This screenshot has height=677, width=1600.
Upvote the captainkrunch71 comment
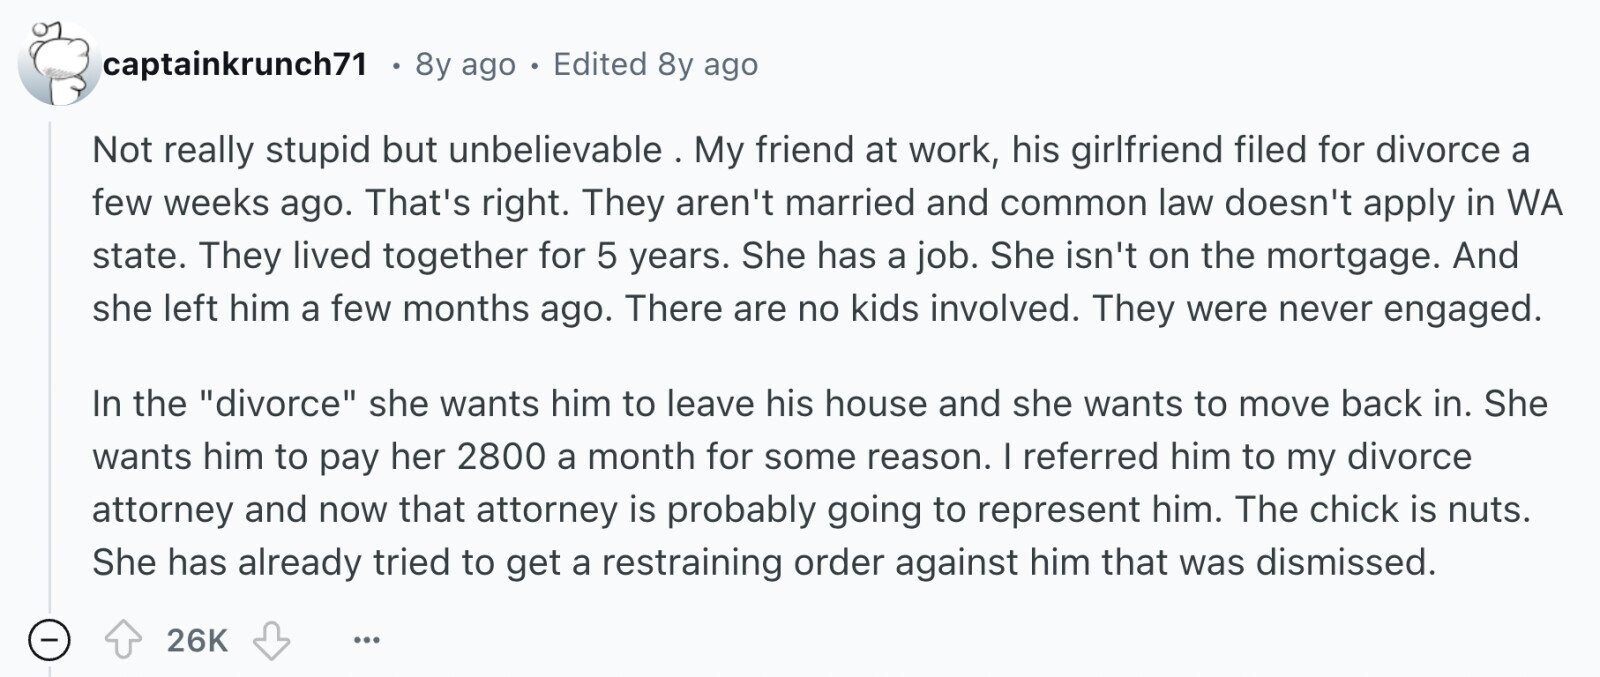pyautogui.click(x=124, y=640)
